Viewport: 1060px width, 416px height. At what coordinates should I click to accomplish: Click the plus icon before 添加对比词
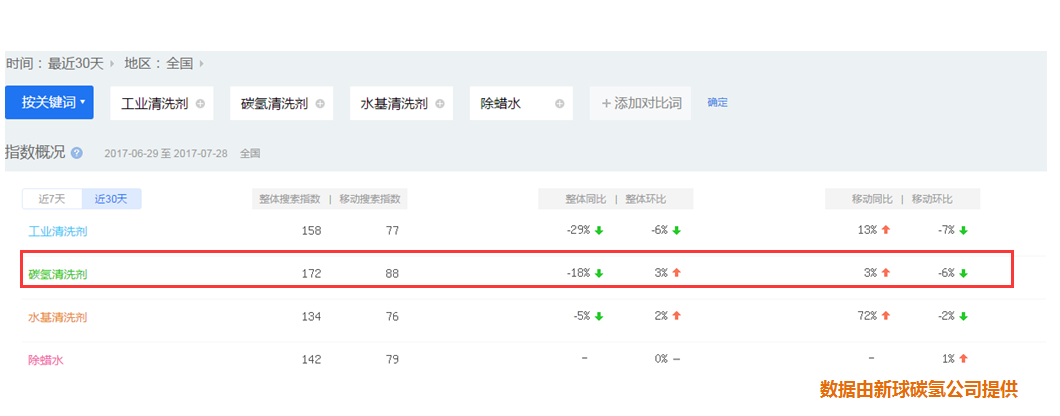click(x=606, y=103)
